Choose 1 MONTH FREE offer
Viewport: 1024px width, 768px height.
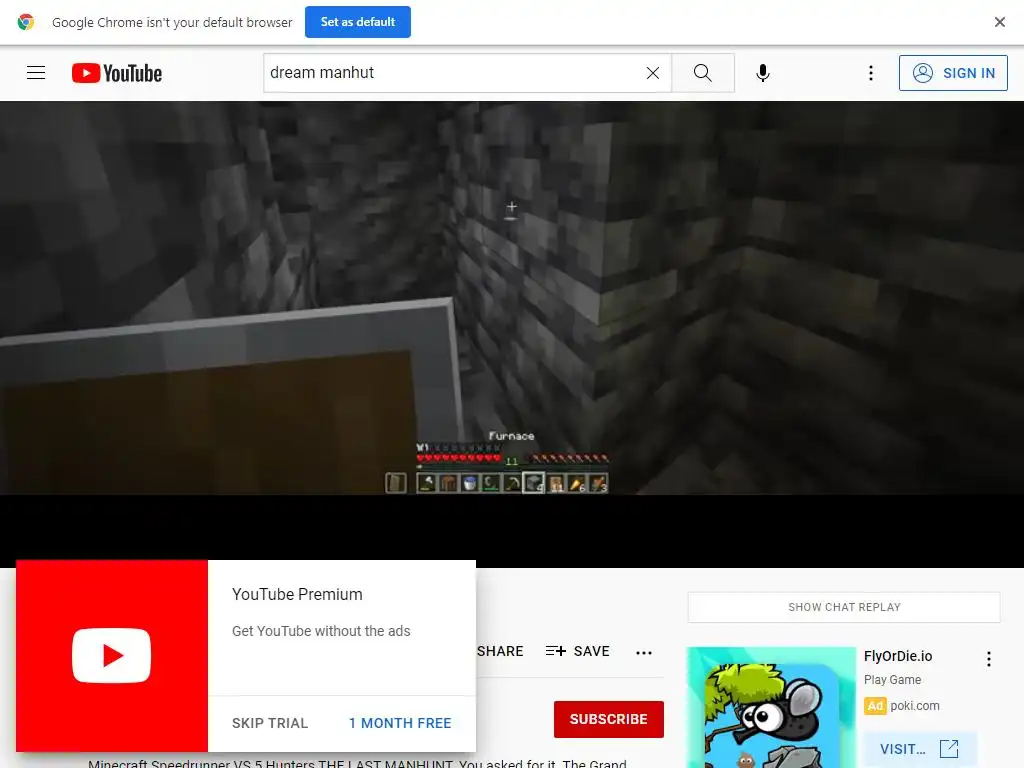[400, 723]
